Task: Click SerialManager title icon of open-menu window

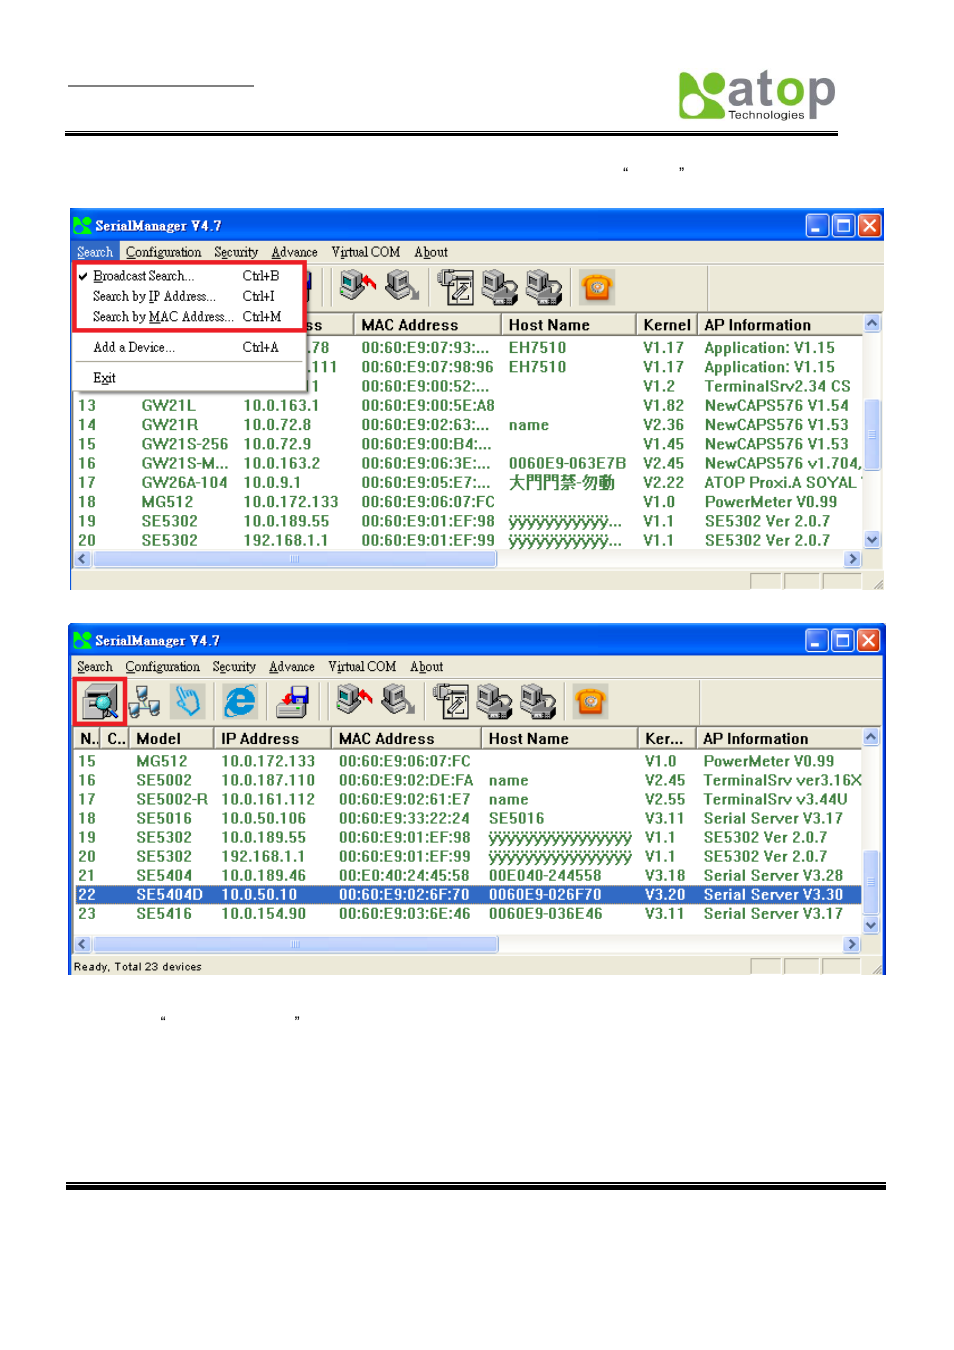Action: [x=82, y=225]
